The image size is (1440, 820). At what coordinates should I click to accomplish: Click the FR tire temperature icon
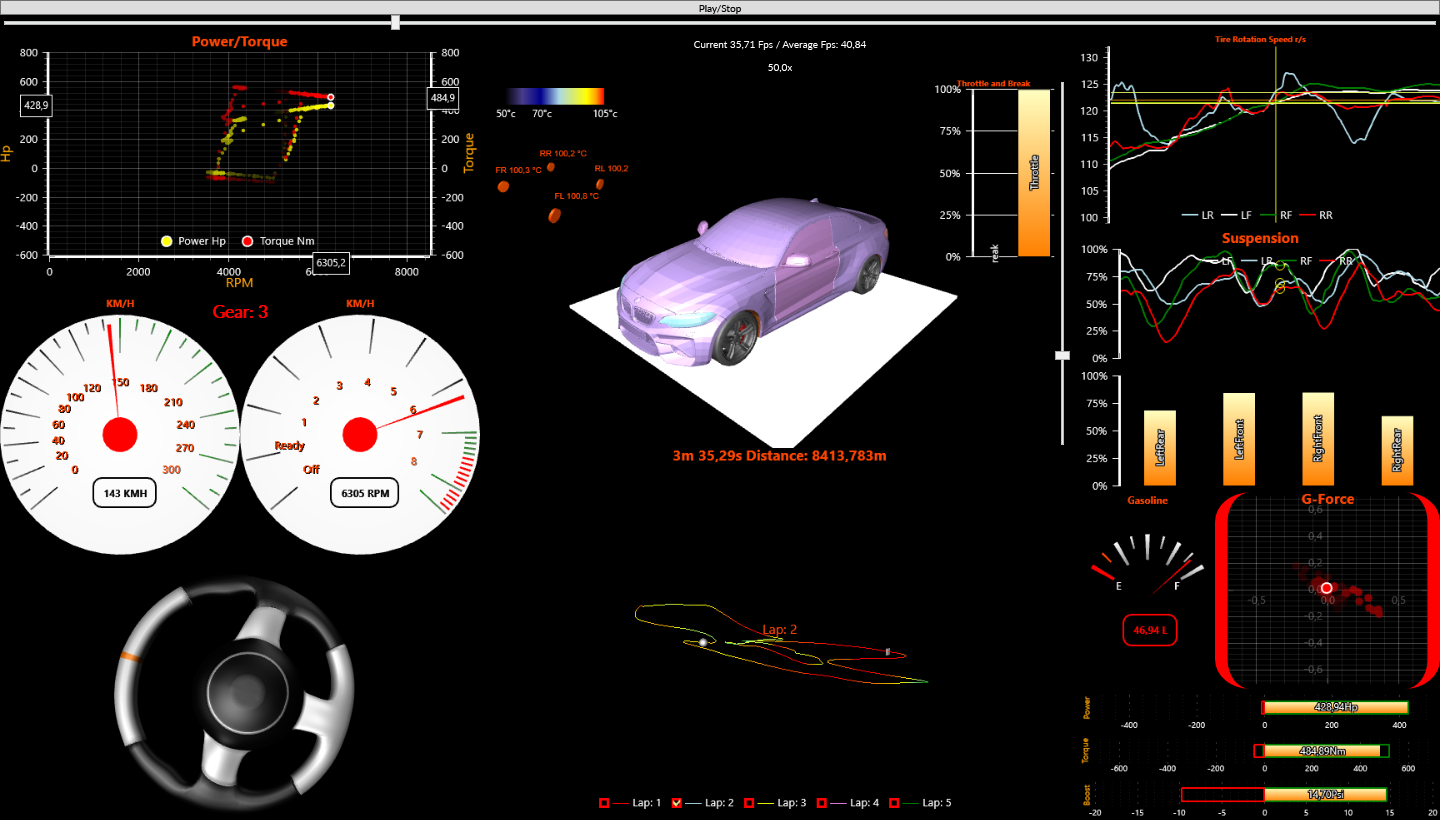(503, 187)
